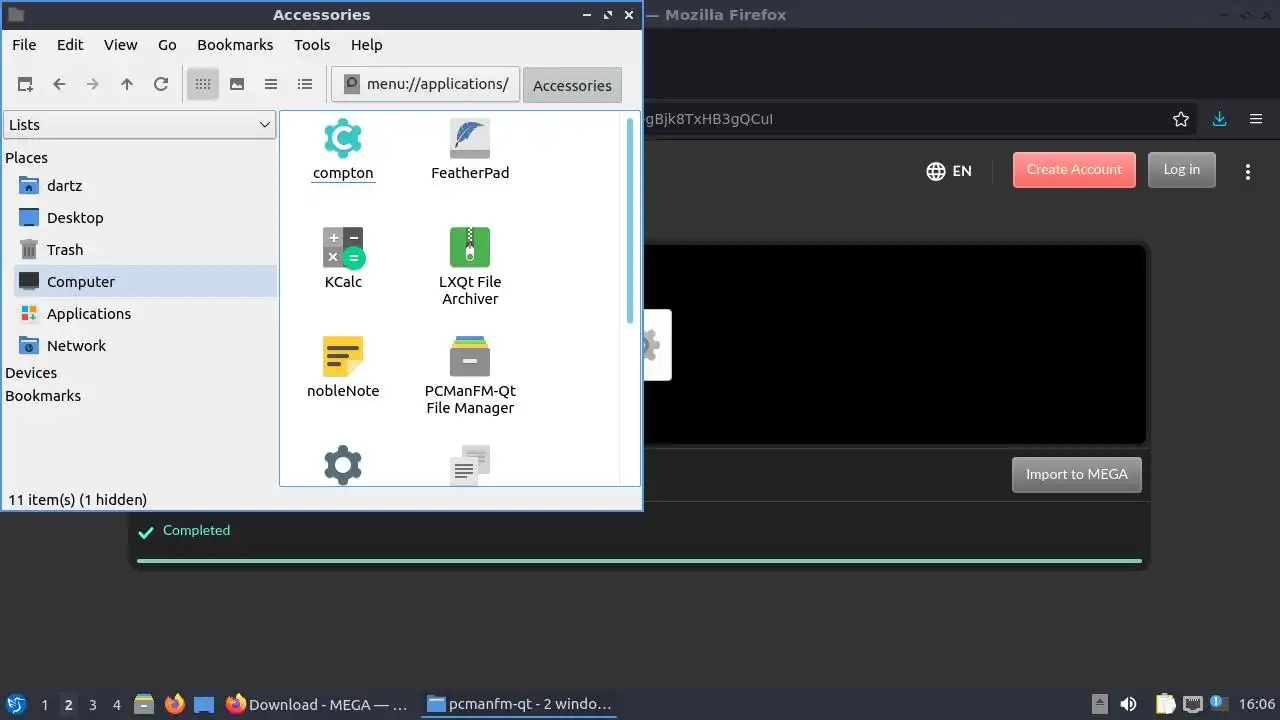The height and width of the screenshot is (720, 1280).
Task: Open the LXQt application menu
Action: pyautogui.click(x=15, y=705)
